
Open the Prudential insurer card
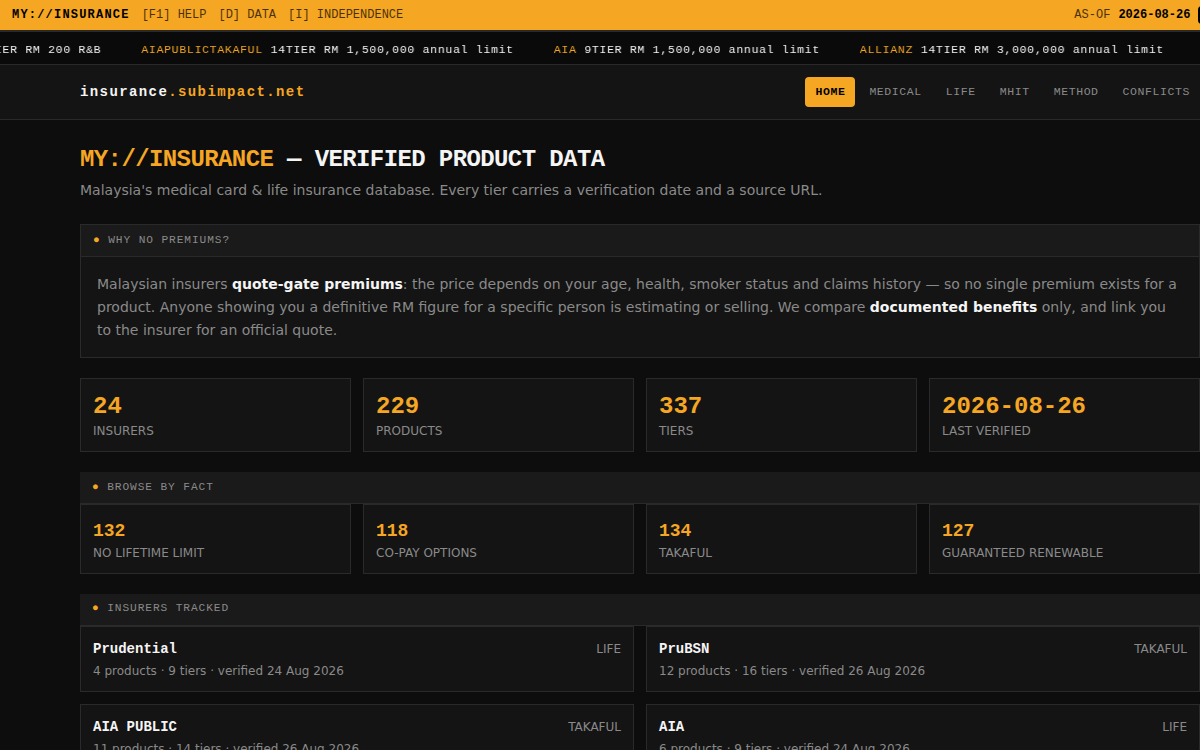coord(357,659)
